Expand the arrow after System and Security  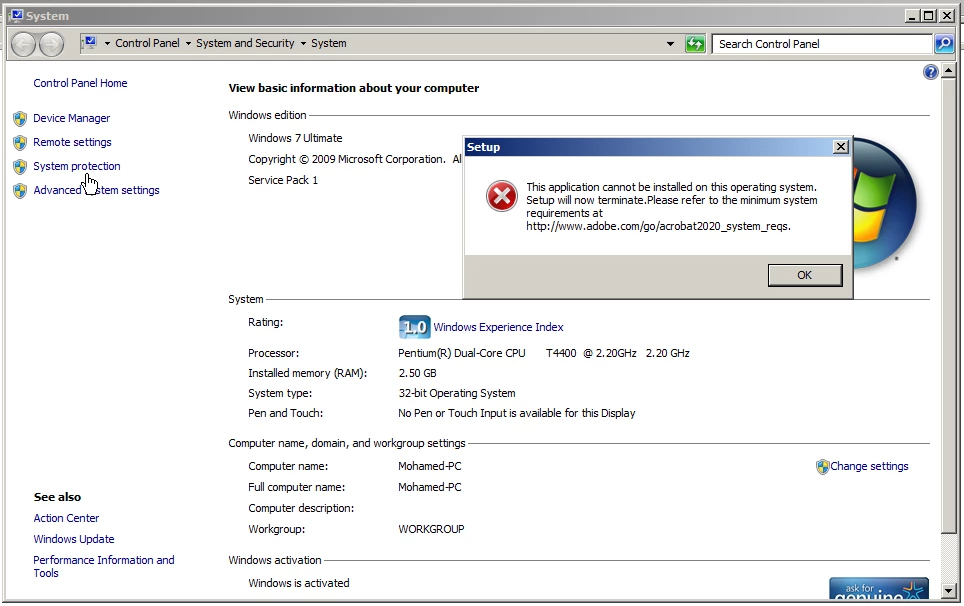[303, 44]
